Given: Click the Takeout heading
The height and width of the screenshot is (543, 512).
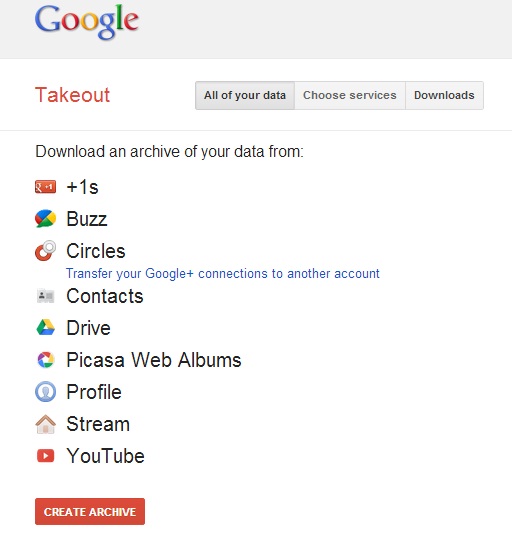Looking at the screenshot, I should click(72, 95).
